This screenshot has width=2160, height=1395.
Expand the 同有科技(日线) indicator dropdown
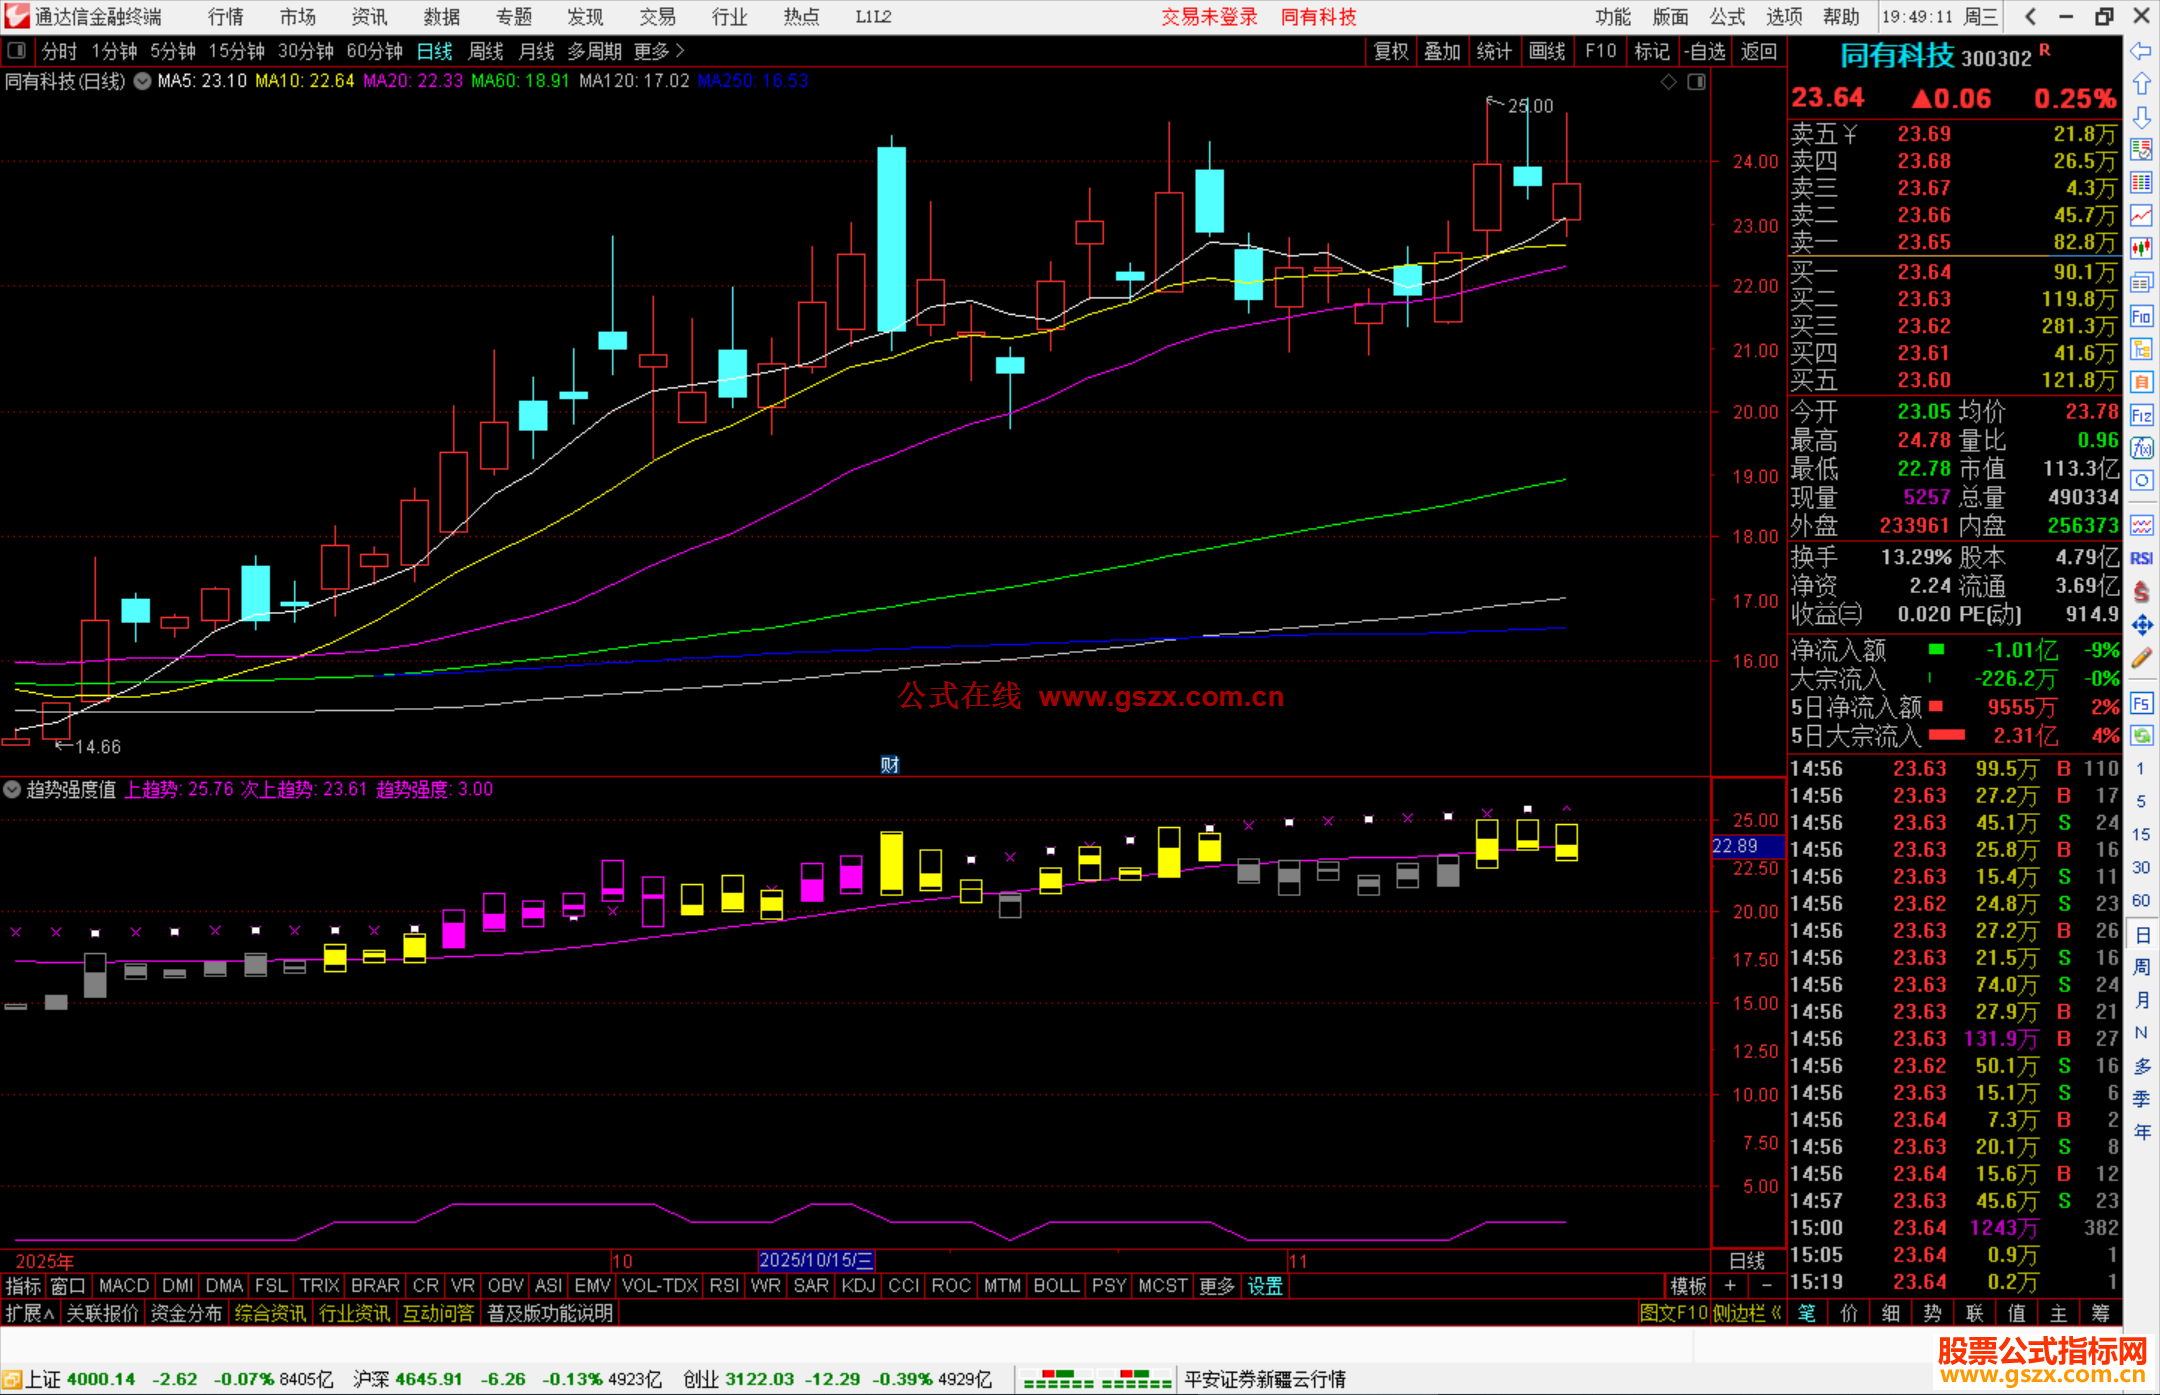click(x=143, y=82)
